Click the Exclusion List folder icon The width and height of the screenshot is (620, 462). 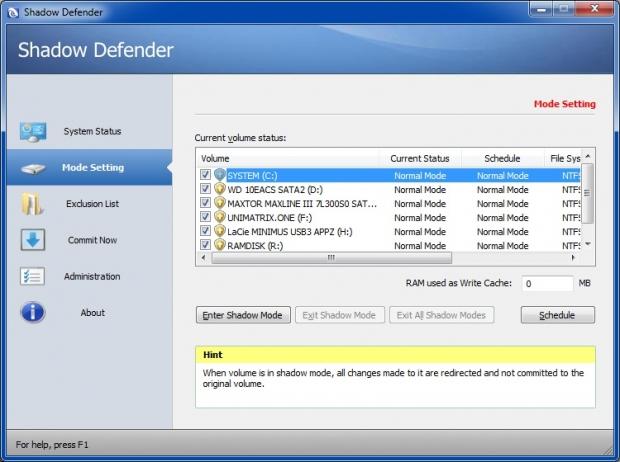[x=32, y=204]
